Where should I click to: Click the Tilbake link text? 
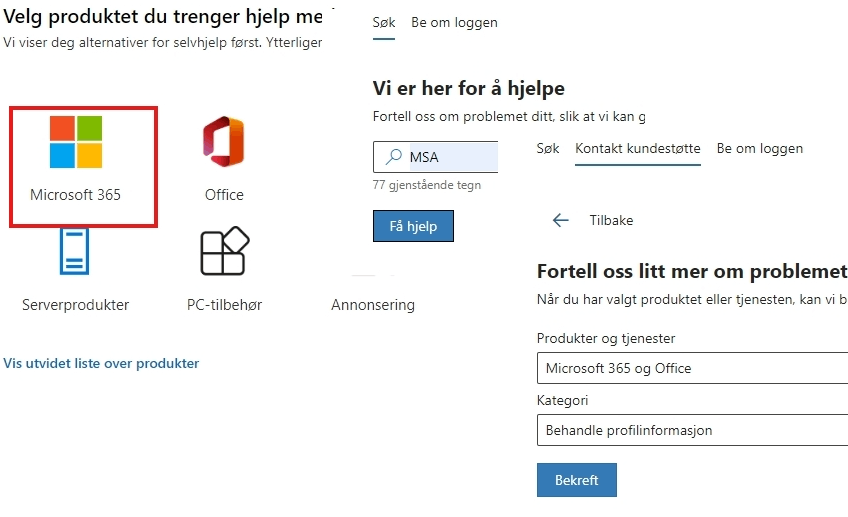[611, 221]
